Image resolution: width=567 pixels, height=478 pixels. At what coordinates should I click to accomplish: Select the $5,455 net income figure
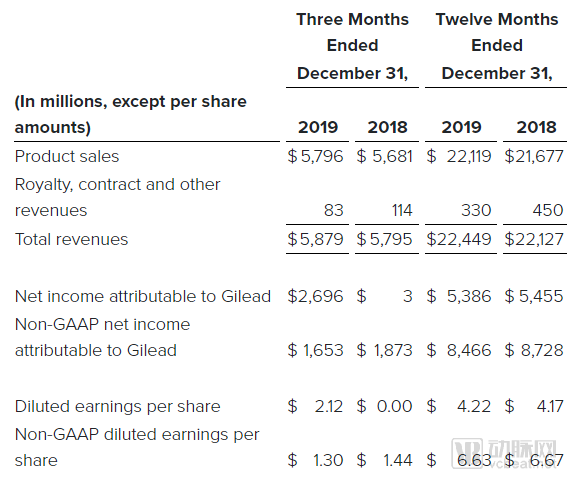point(534,296)
